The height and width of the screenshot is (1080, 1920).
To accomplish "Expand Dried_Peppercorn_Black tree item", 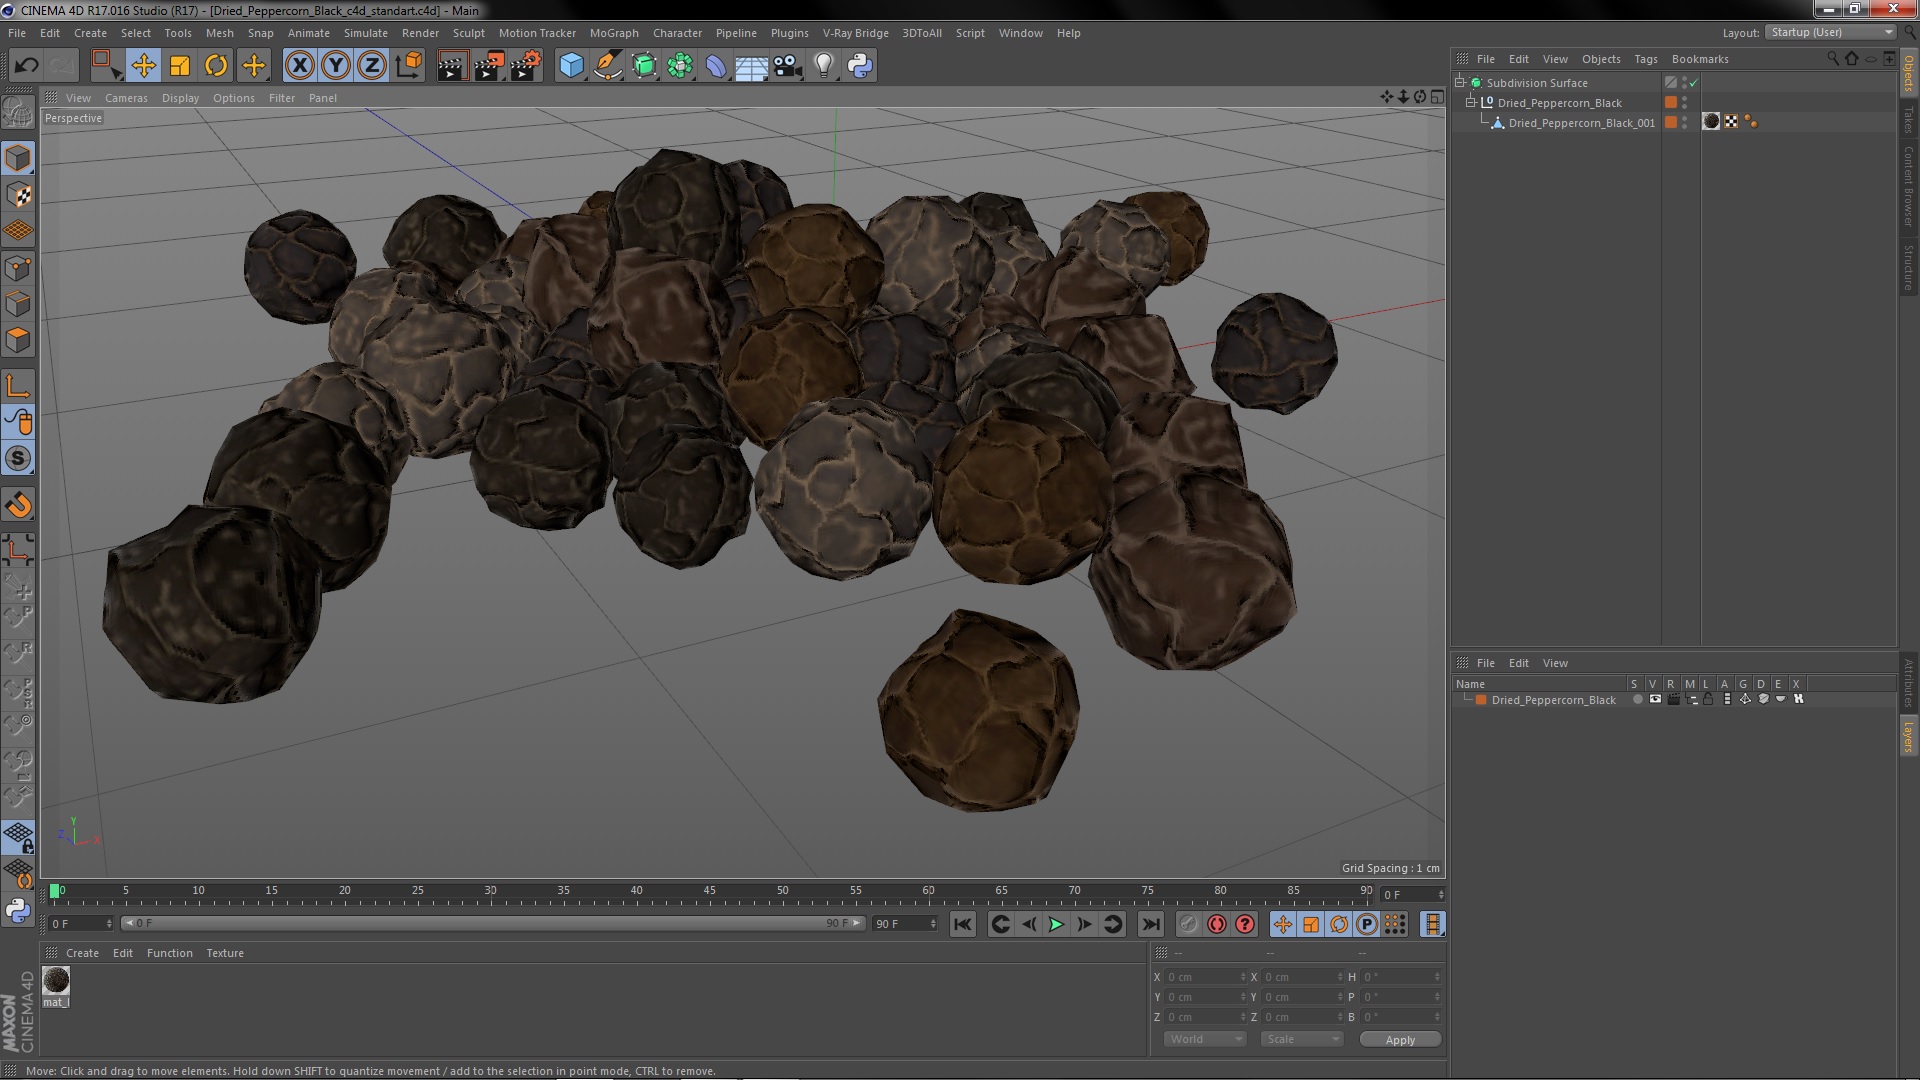I will point(1473,102).
